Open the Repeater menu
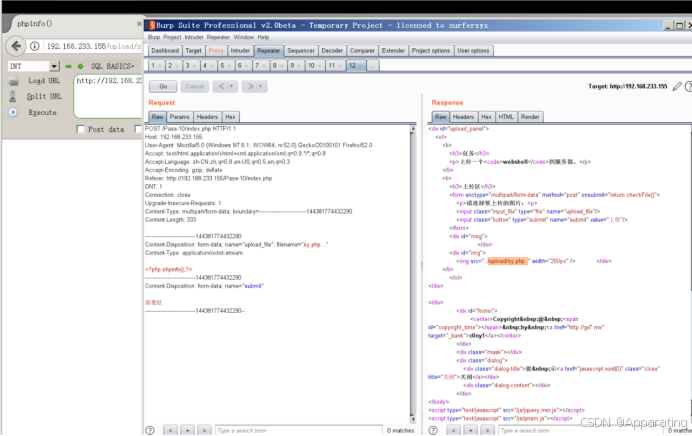This screenshot has width=692, height=436. (218, 37)
